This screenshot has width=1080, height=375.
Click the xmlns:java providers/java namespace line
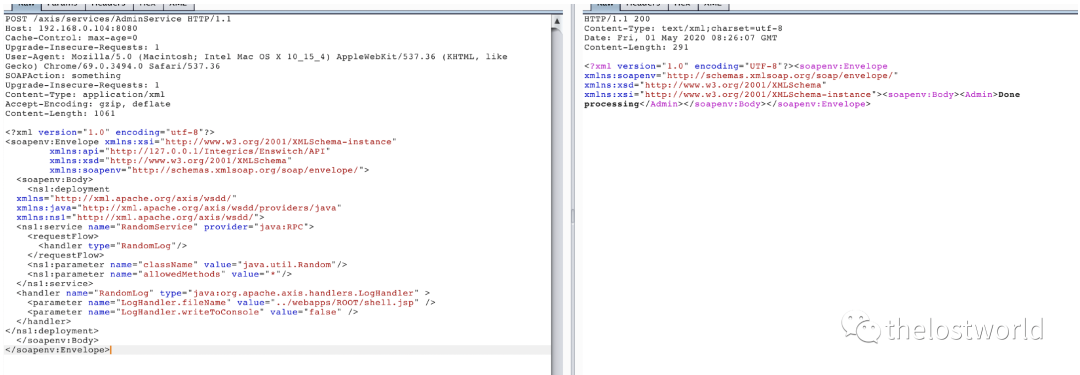pos(179,207)
